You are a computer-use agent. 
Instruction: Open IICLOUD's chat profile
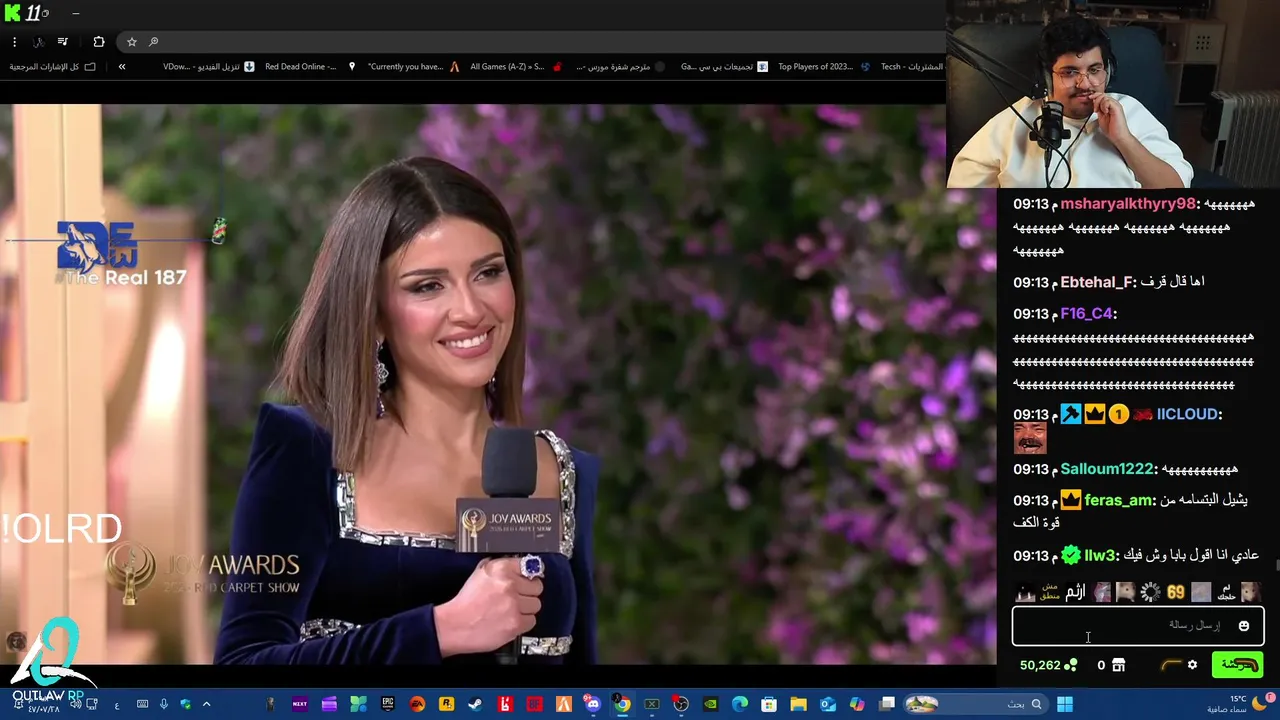click(1187, 414)
